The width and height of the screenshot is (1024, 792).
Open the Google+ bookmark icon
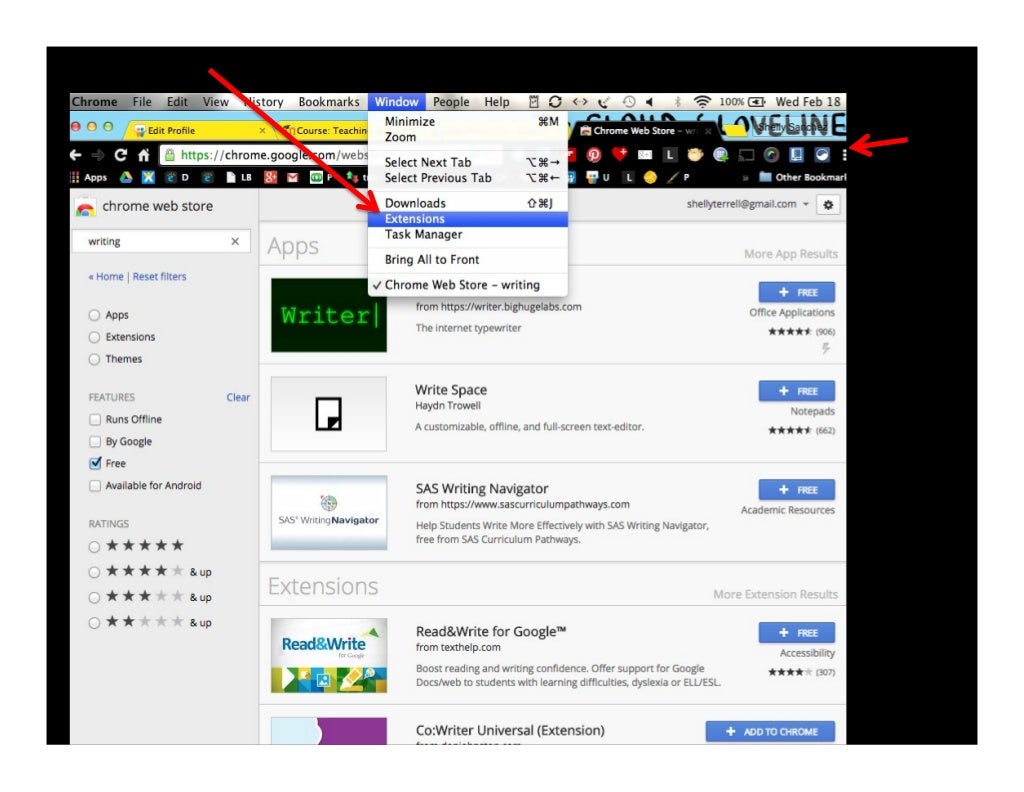[270, 177]
